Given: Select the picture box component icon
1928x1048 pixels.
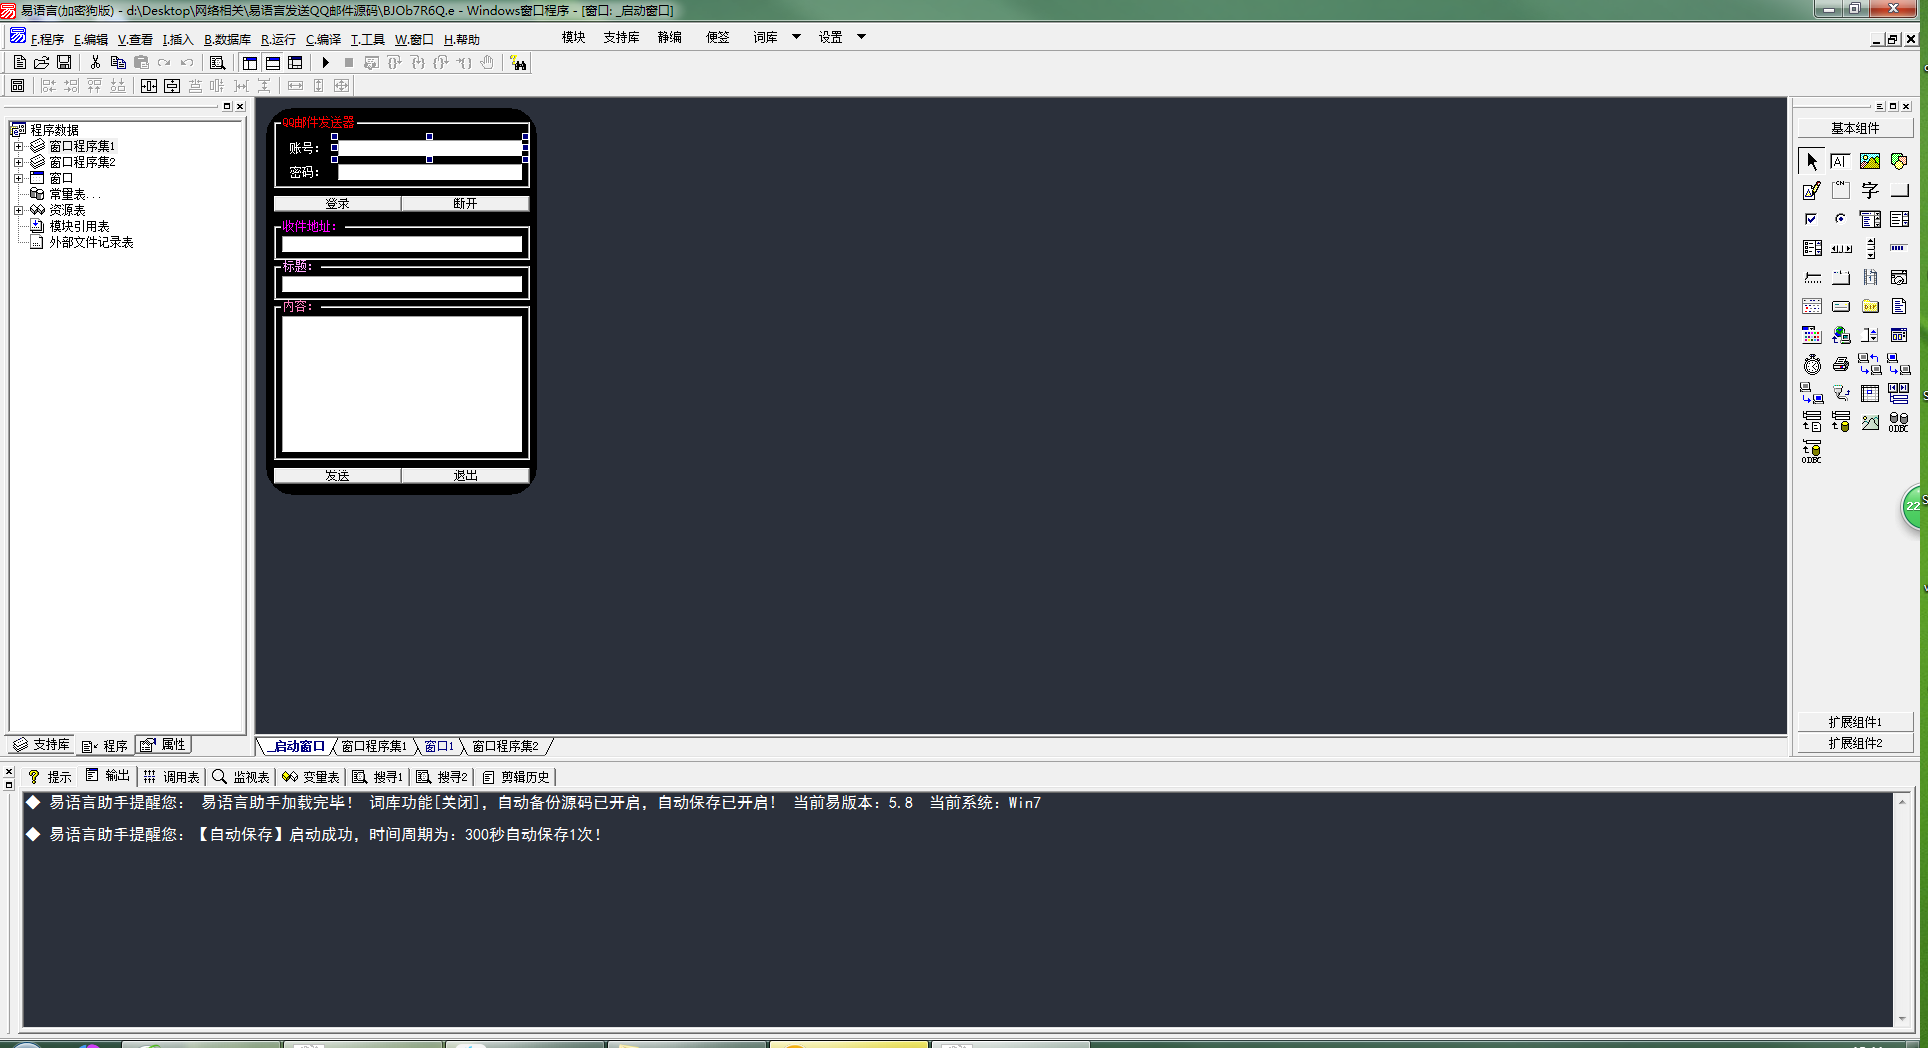Looking at the screenshot, I should tap(1869, 161).
